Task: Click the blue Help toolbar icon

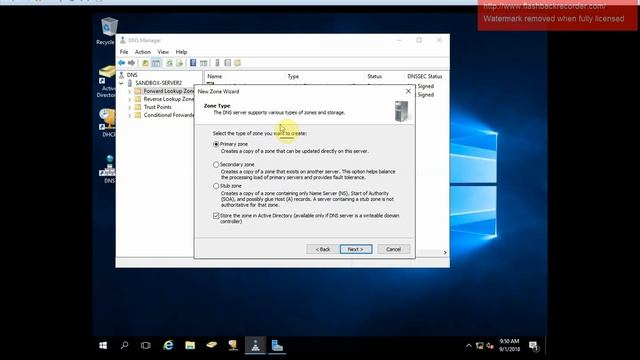Action: coord(193,63)
